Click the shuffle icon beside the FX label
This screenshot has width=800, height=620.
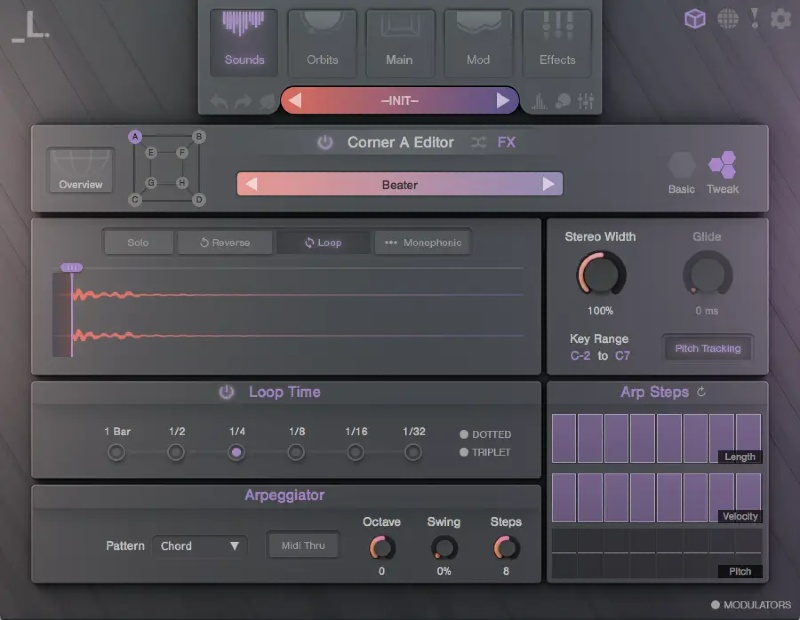click(x=478, y=143)
